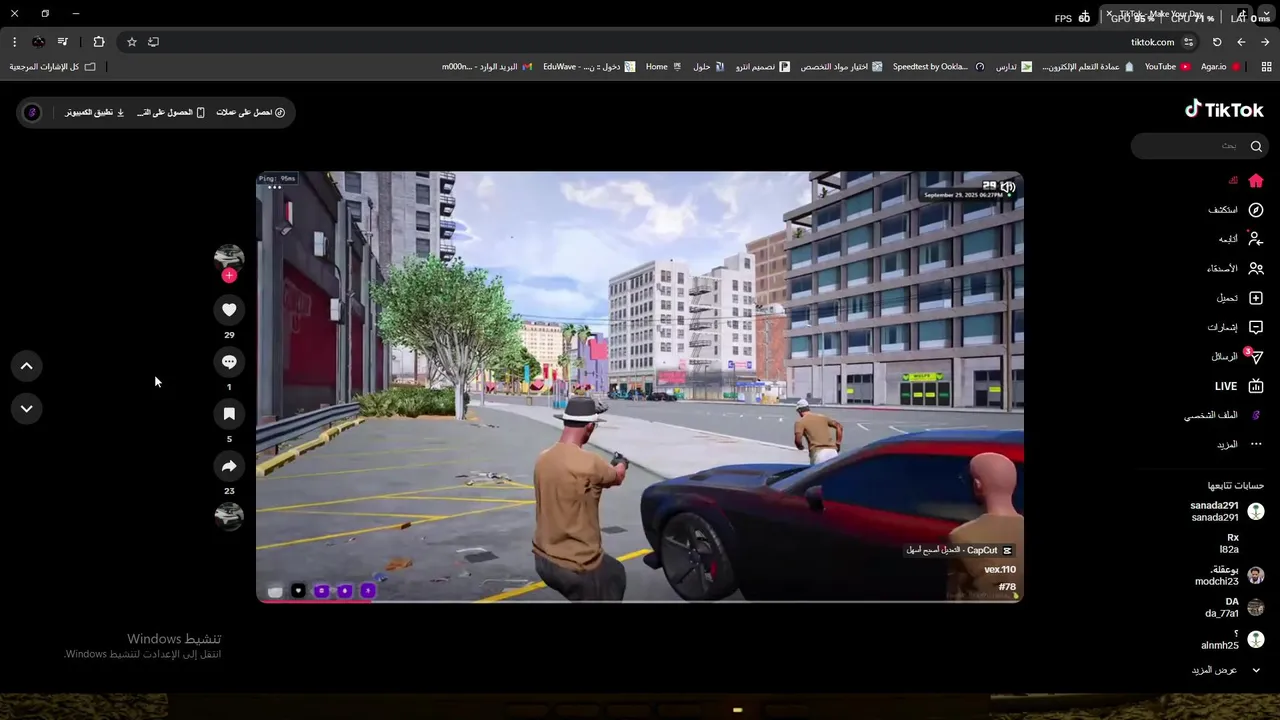Screen dimensions: 1280x720
Task: Open site settings icon beside URL
Action: pos(1188,42)
